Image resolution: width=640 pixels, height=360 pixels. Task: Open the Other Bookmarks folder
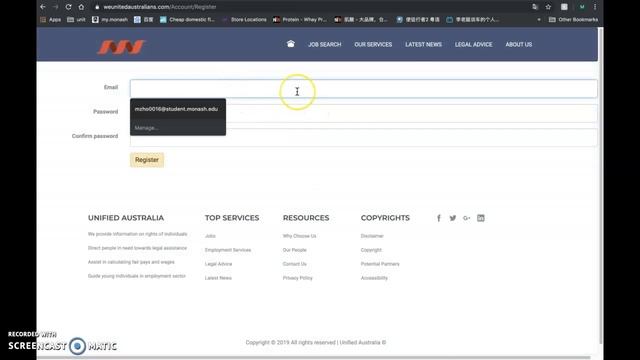(573, 20)
